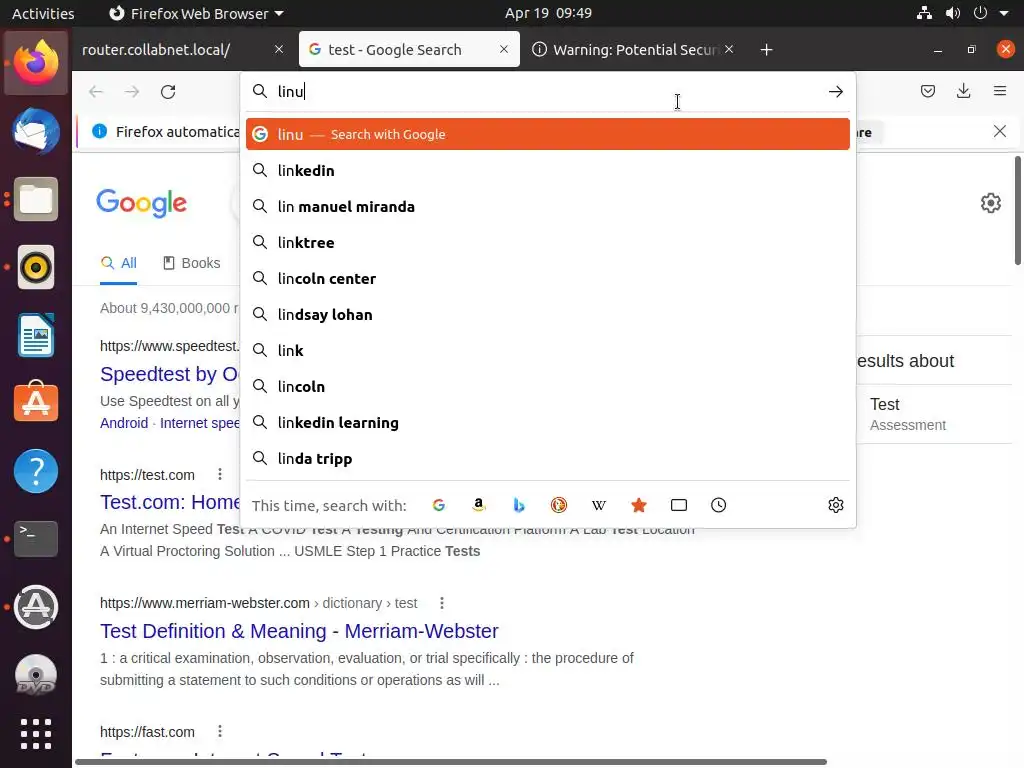The width and height of the screenshot is (1024, 768).
Task: Open the DVD disc icon in dock
Action: 36,675
